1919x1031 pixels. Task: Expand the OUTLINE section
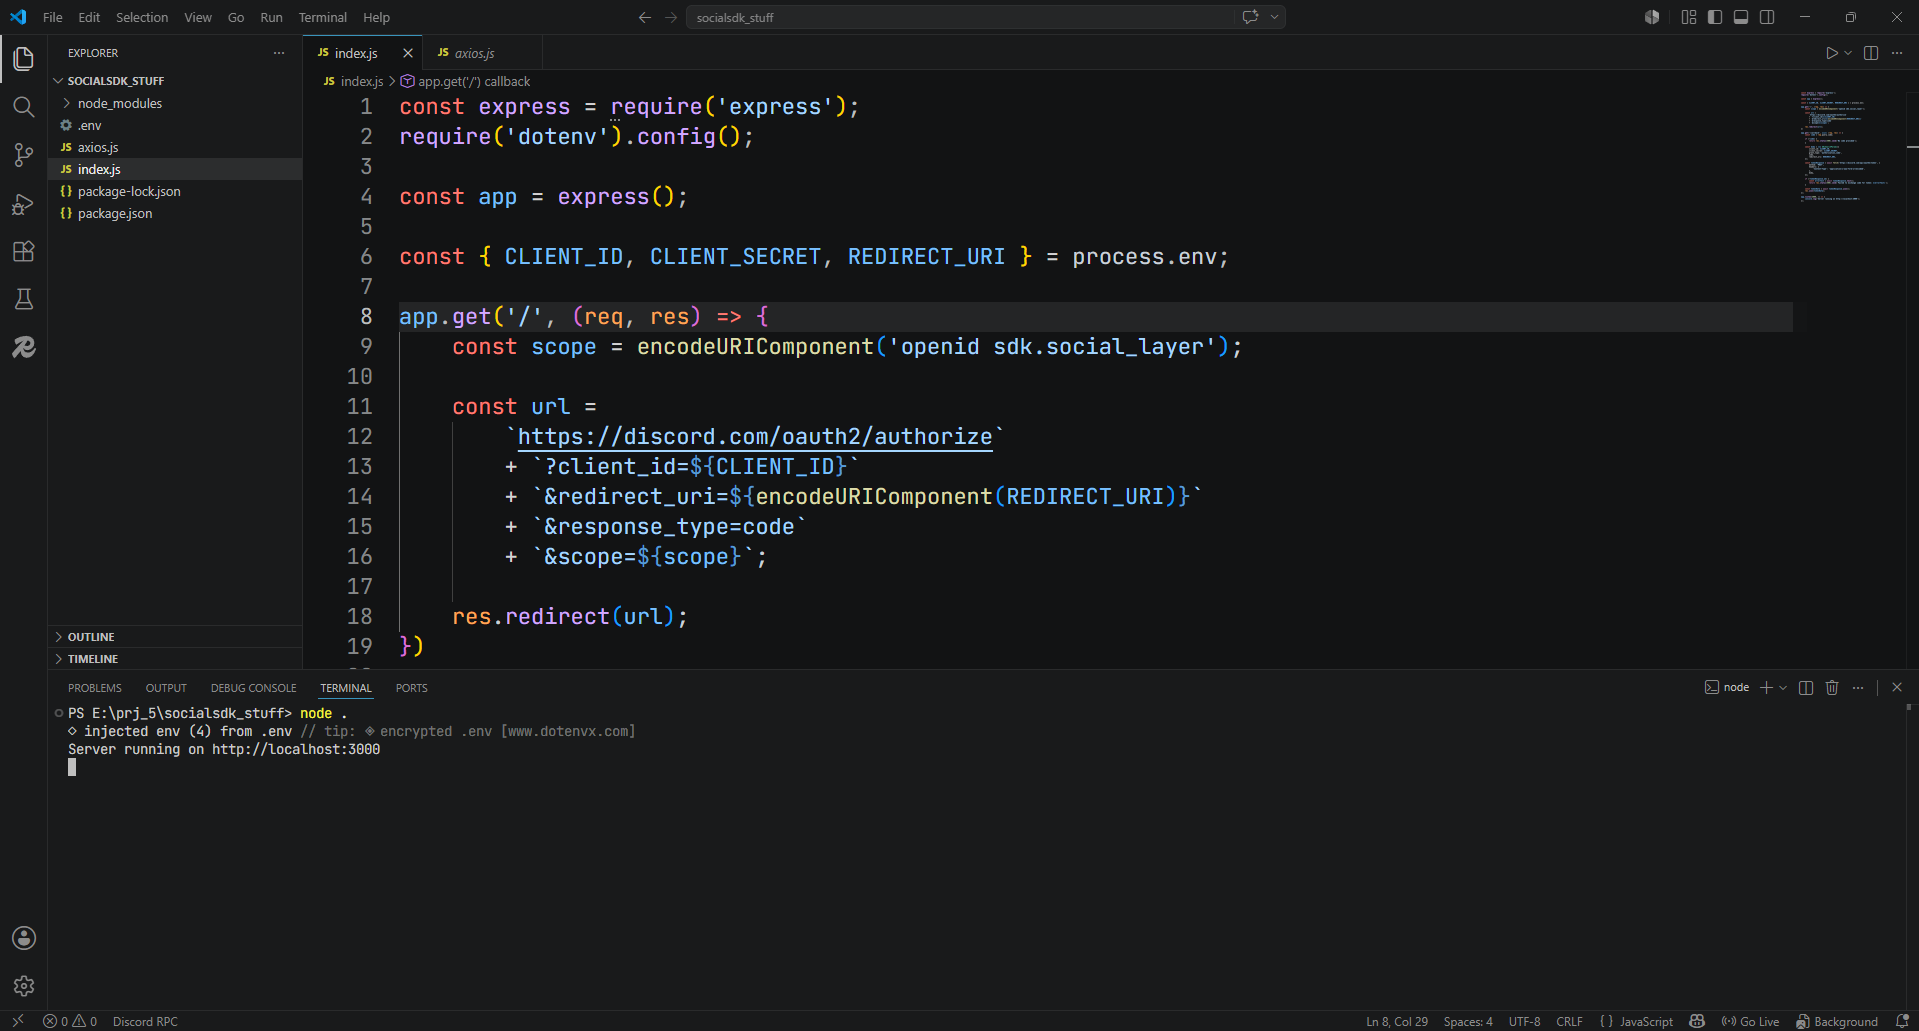click(175, 637)
